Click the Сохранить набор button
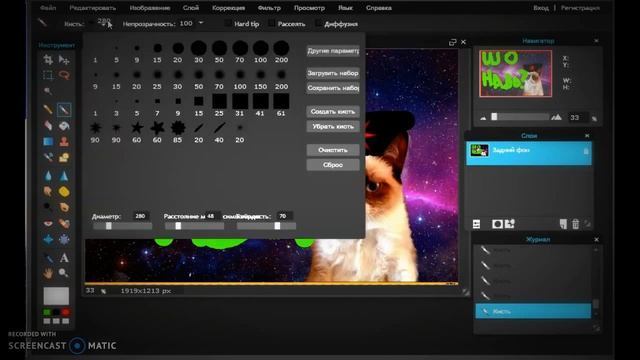This screenshot has width=640, height=360. pyautogui.click(x=333, y=88)
